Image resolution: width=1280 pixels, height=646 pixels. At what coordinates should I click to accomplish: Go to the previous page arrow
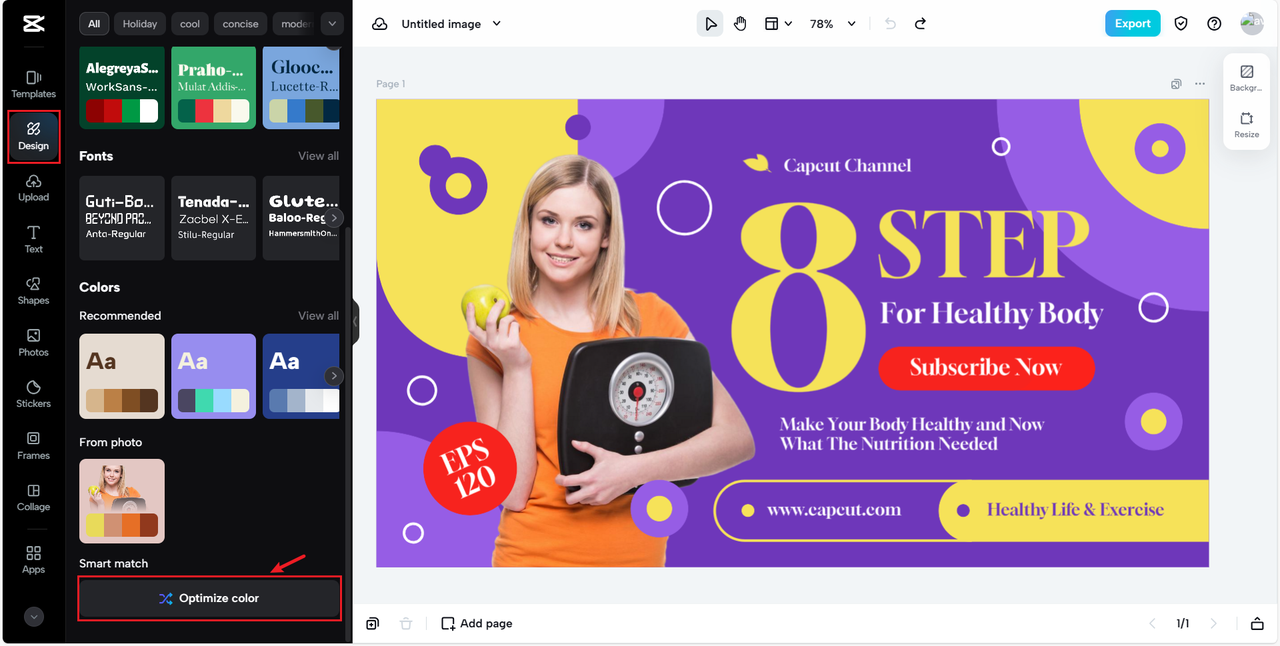click(1151, 623)
